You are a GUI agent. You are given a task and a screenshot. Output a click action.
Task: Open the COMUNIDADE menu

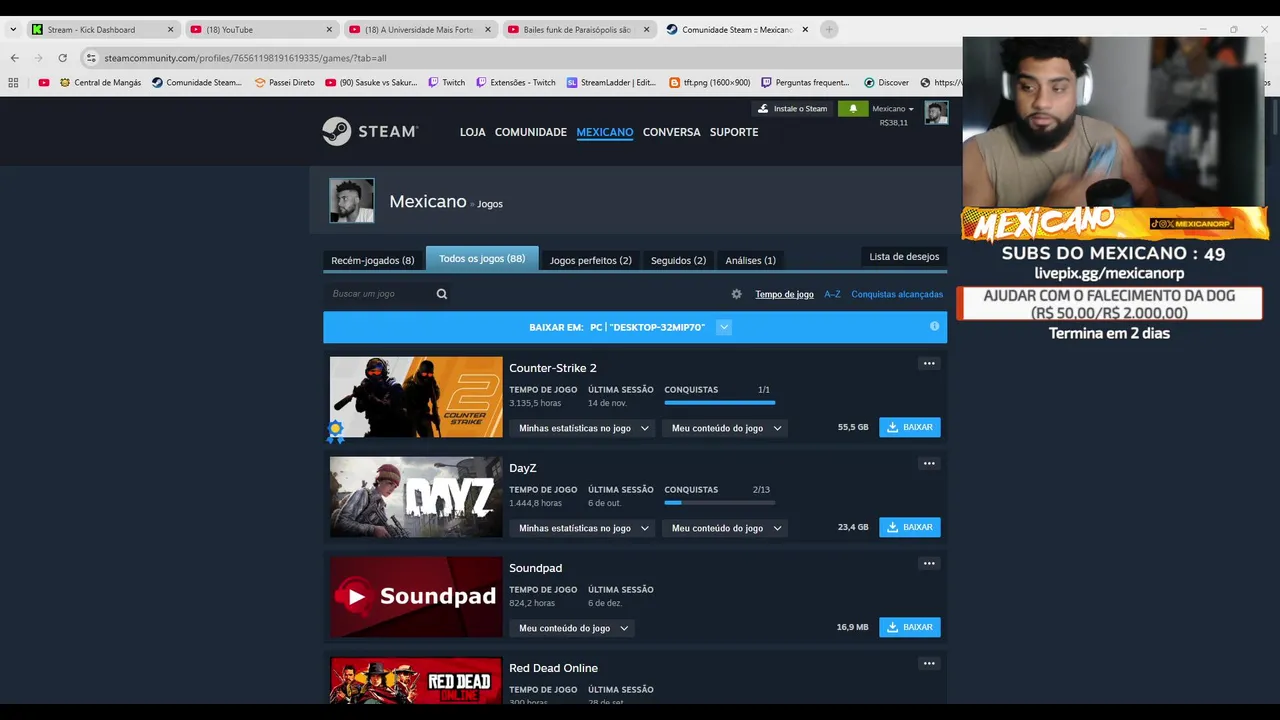pyautogui.click(x=531, y=132)
